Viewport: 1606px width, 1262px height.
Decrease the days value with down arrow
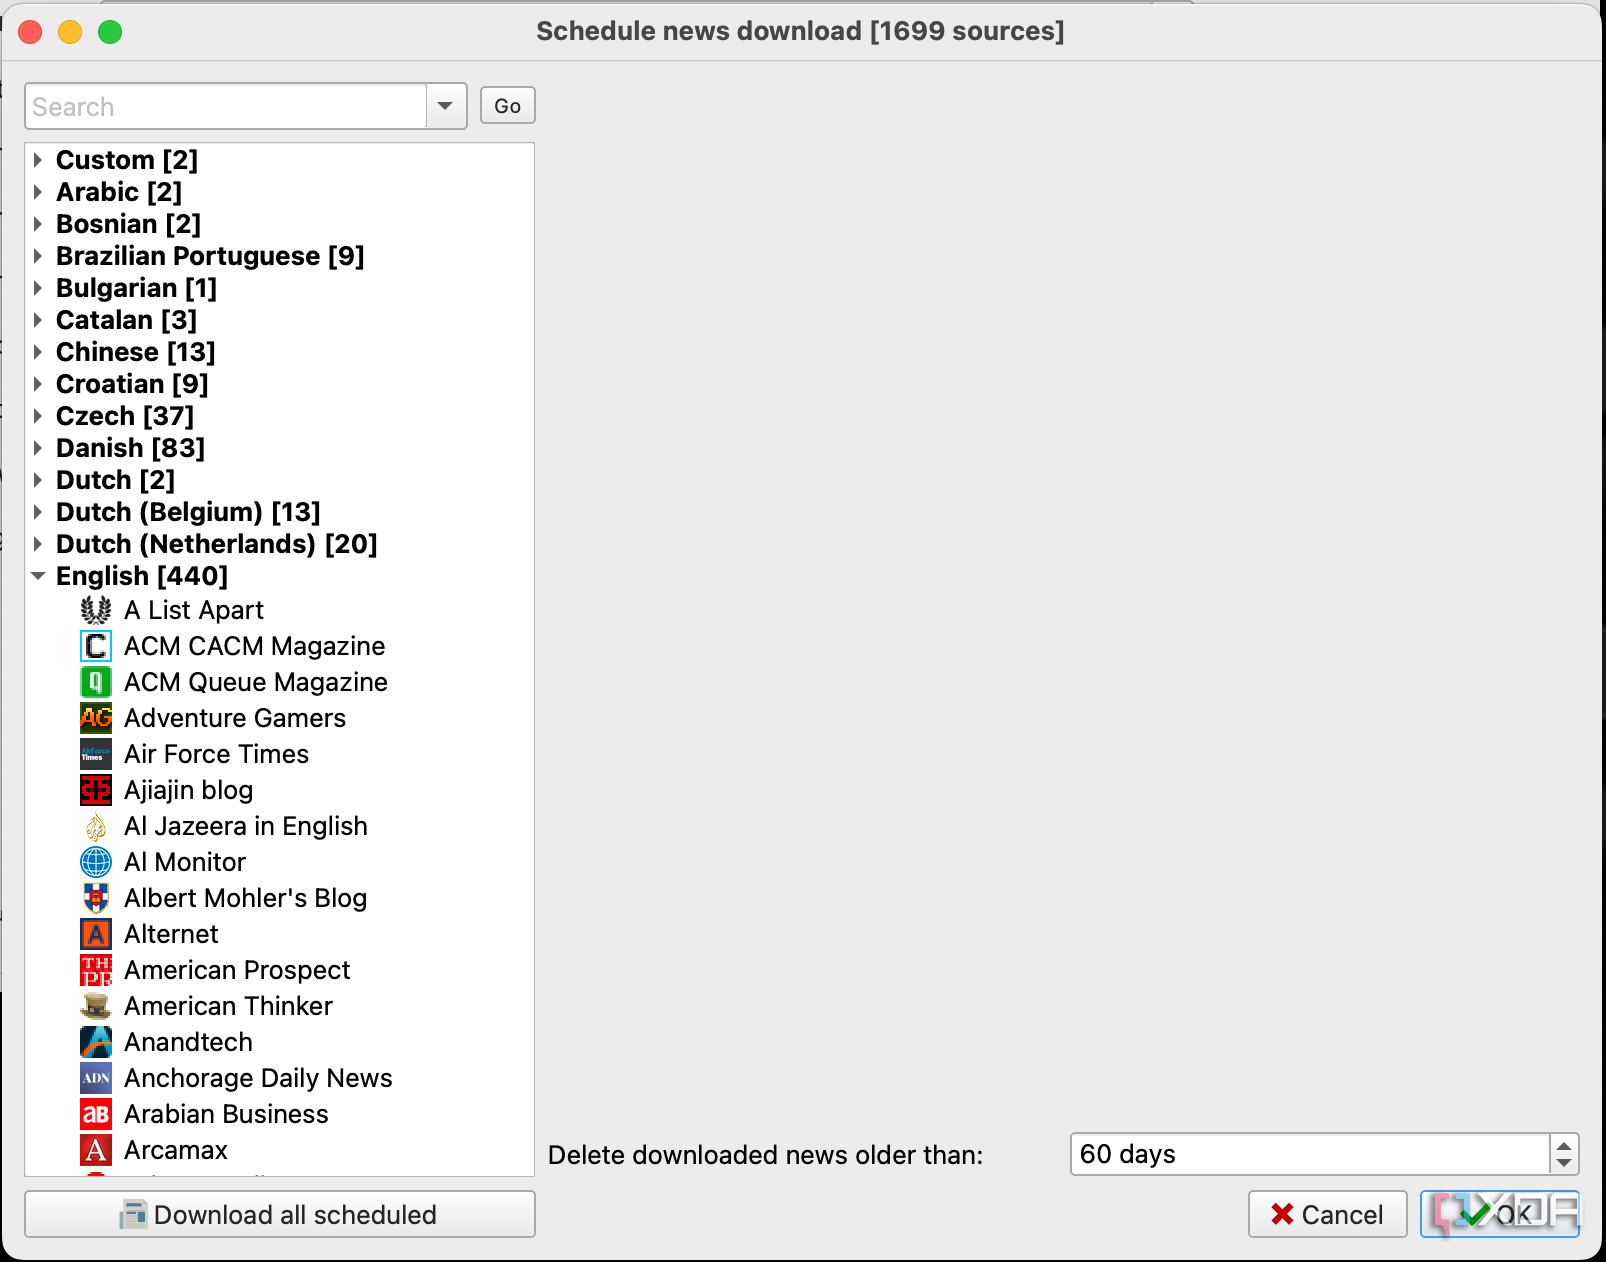[1564, 1164]
